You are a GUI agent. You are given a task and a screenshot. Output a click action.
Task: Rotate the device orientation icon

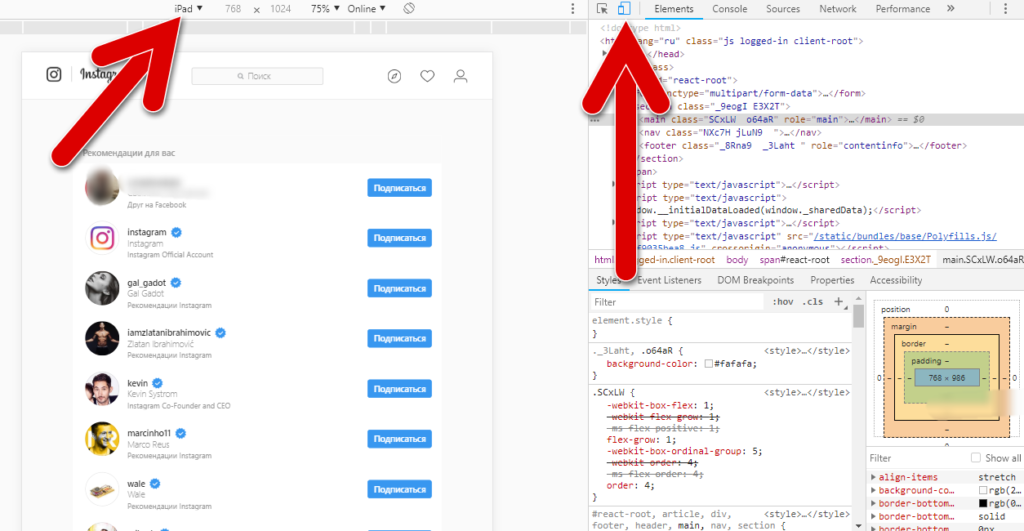point(409,8)
